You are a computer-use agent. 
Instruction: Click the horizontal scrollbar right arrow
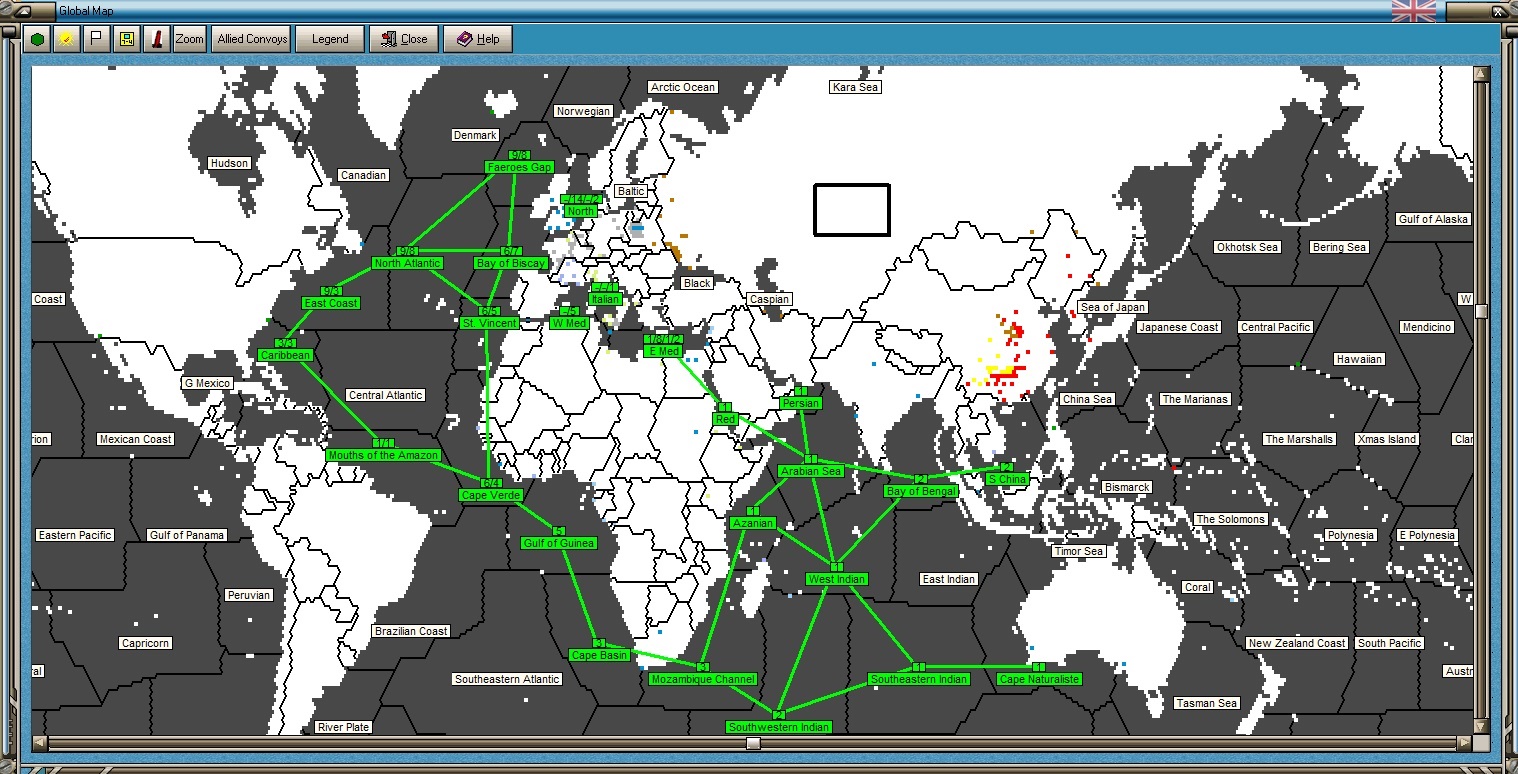pos(1465,743)
